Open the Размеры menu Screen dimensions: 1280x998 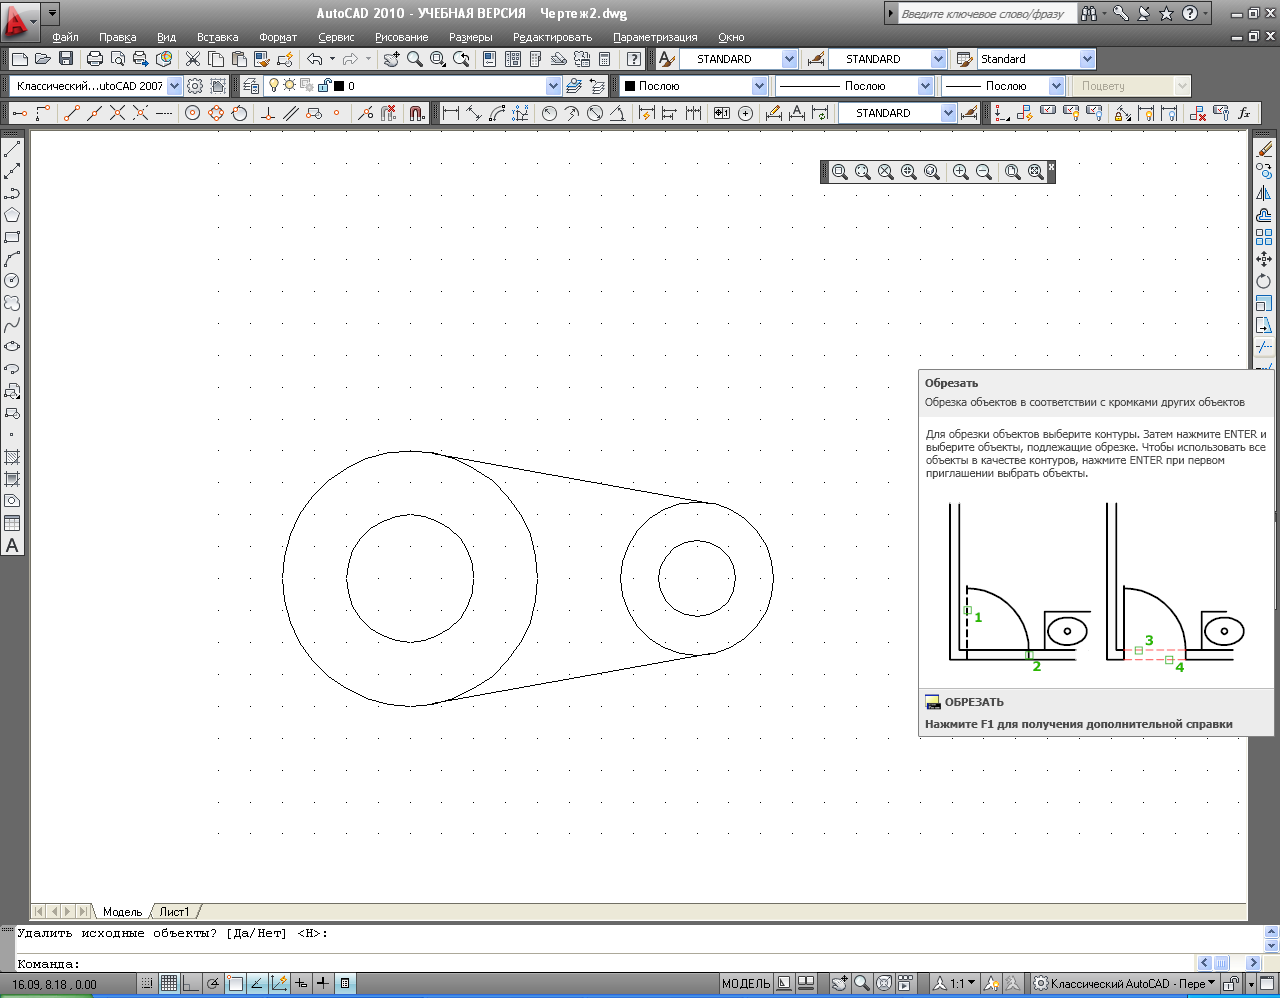pyautogui.click(x=470, y=37)
